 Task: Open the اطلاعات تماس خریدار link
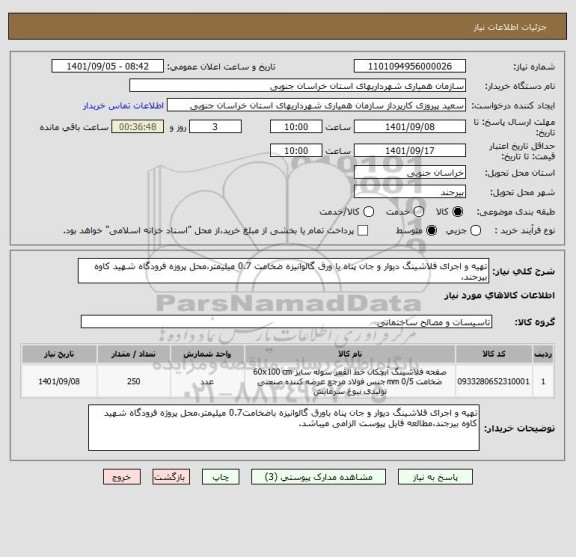click(x=123, y=106)
